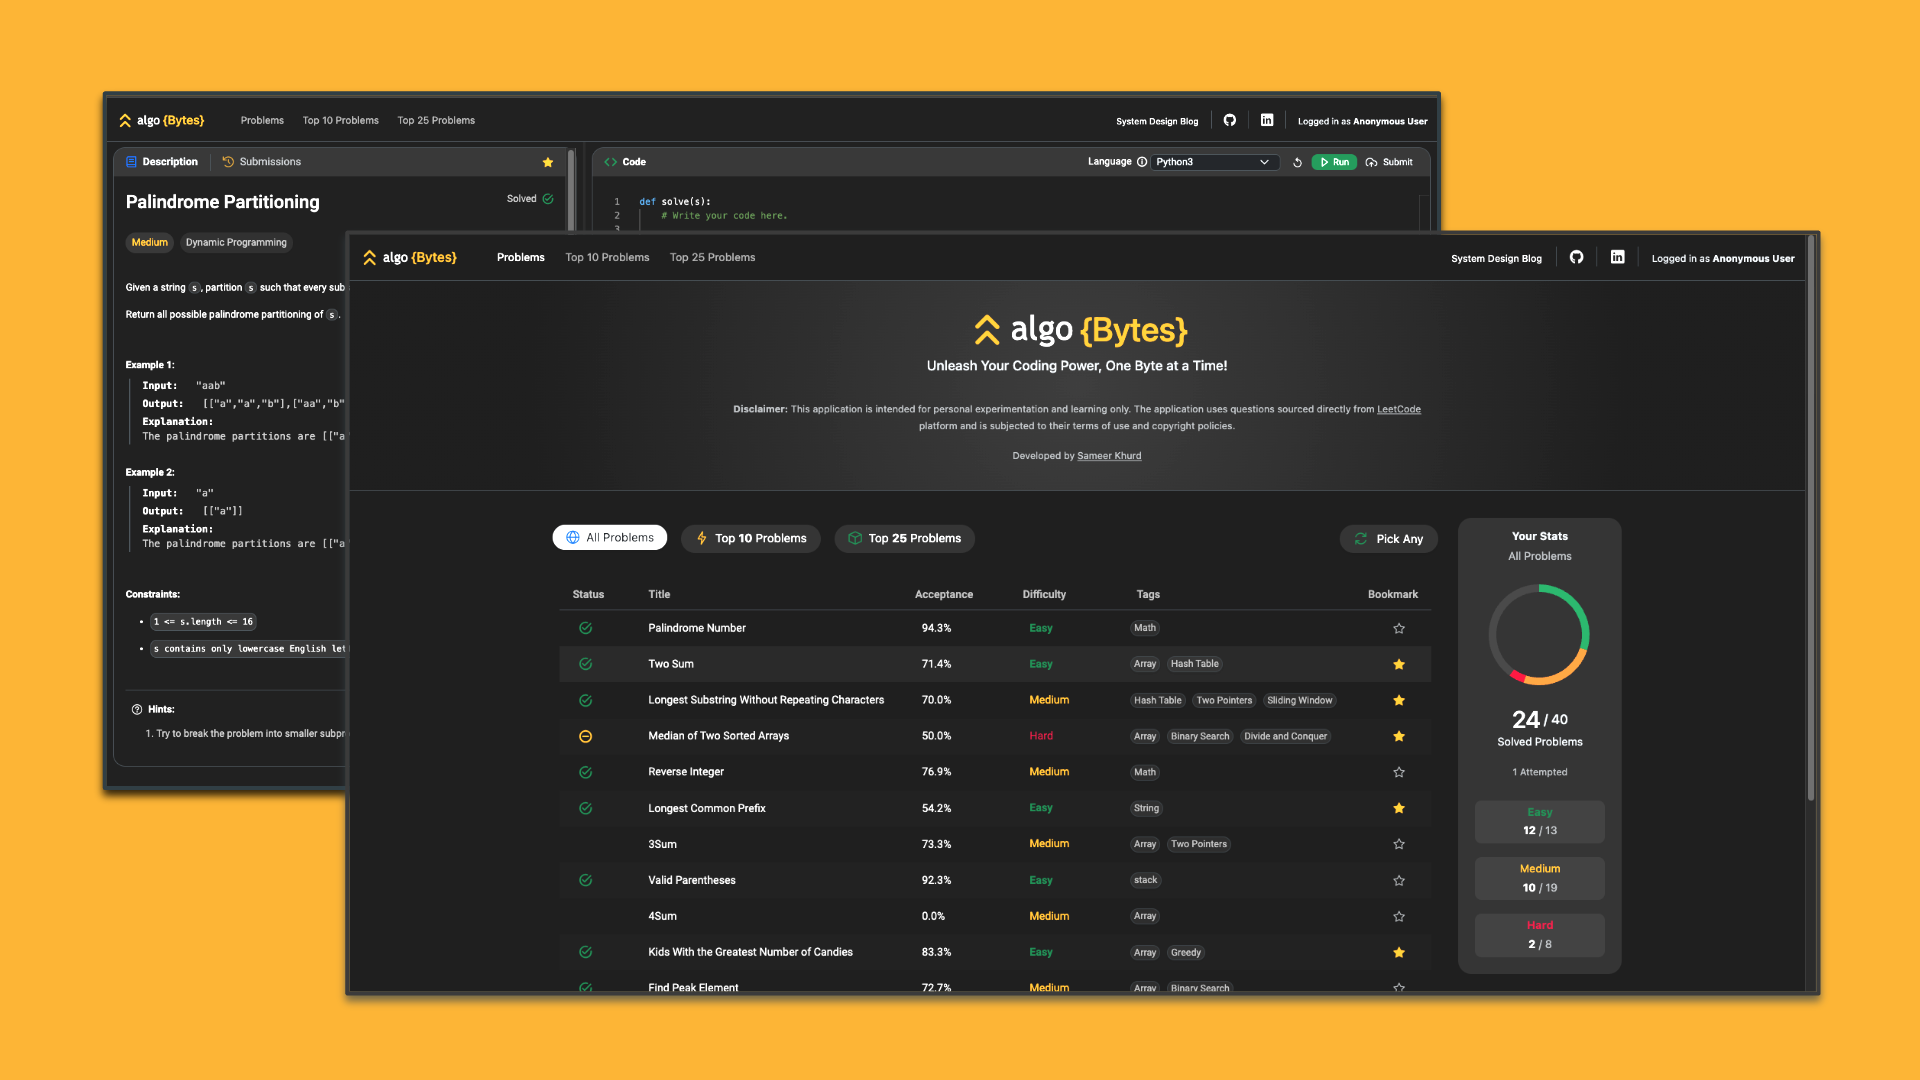Click the front window vertical scrollbar
The width and height of the screenshot is (1920, 1080).
pyautogui.click(x=1810, y=520)
